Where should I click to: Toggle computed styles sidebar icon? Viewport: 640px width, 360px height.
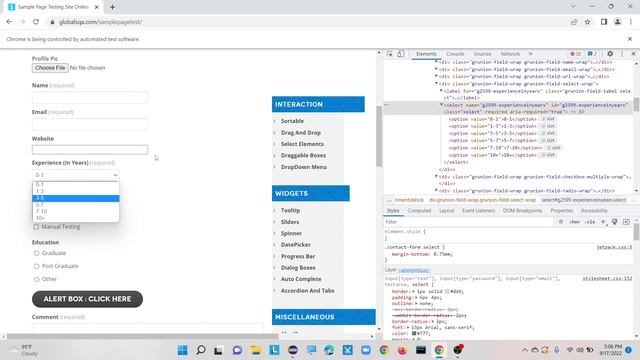[626, 222]
